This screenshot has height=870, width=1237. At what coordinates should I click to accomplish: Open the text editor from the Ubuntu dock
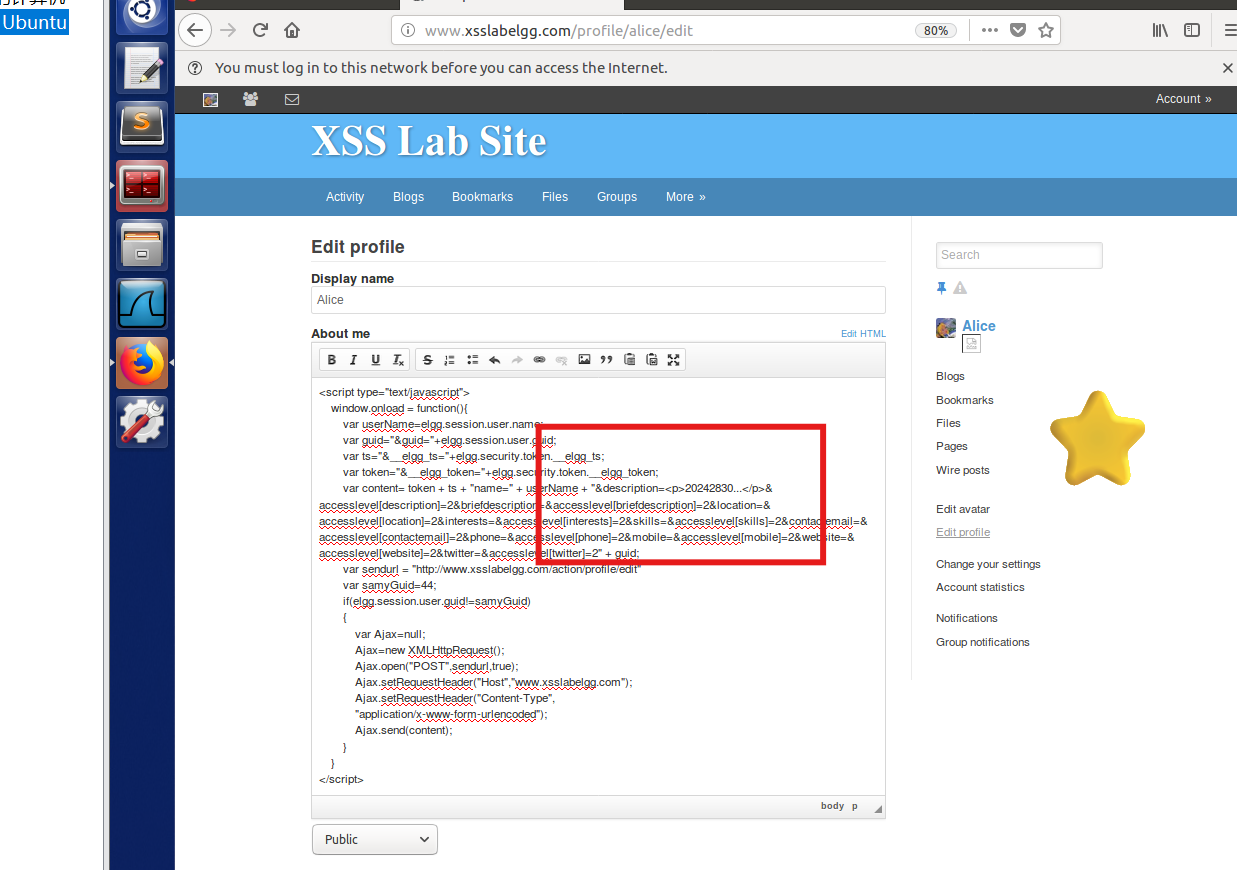point(142,67)
